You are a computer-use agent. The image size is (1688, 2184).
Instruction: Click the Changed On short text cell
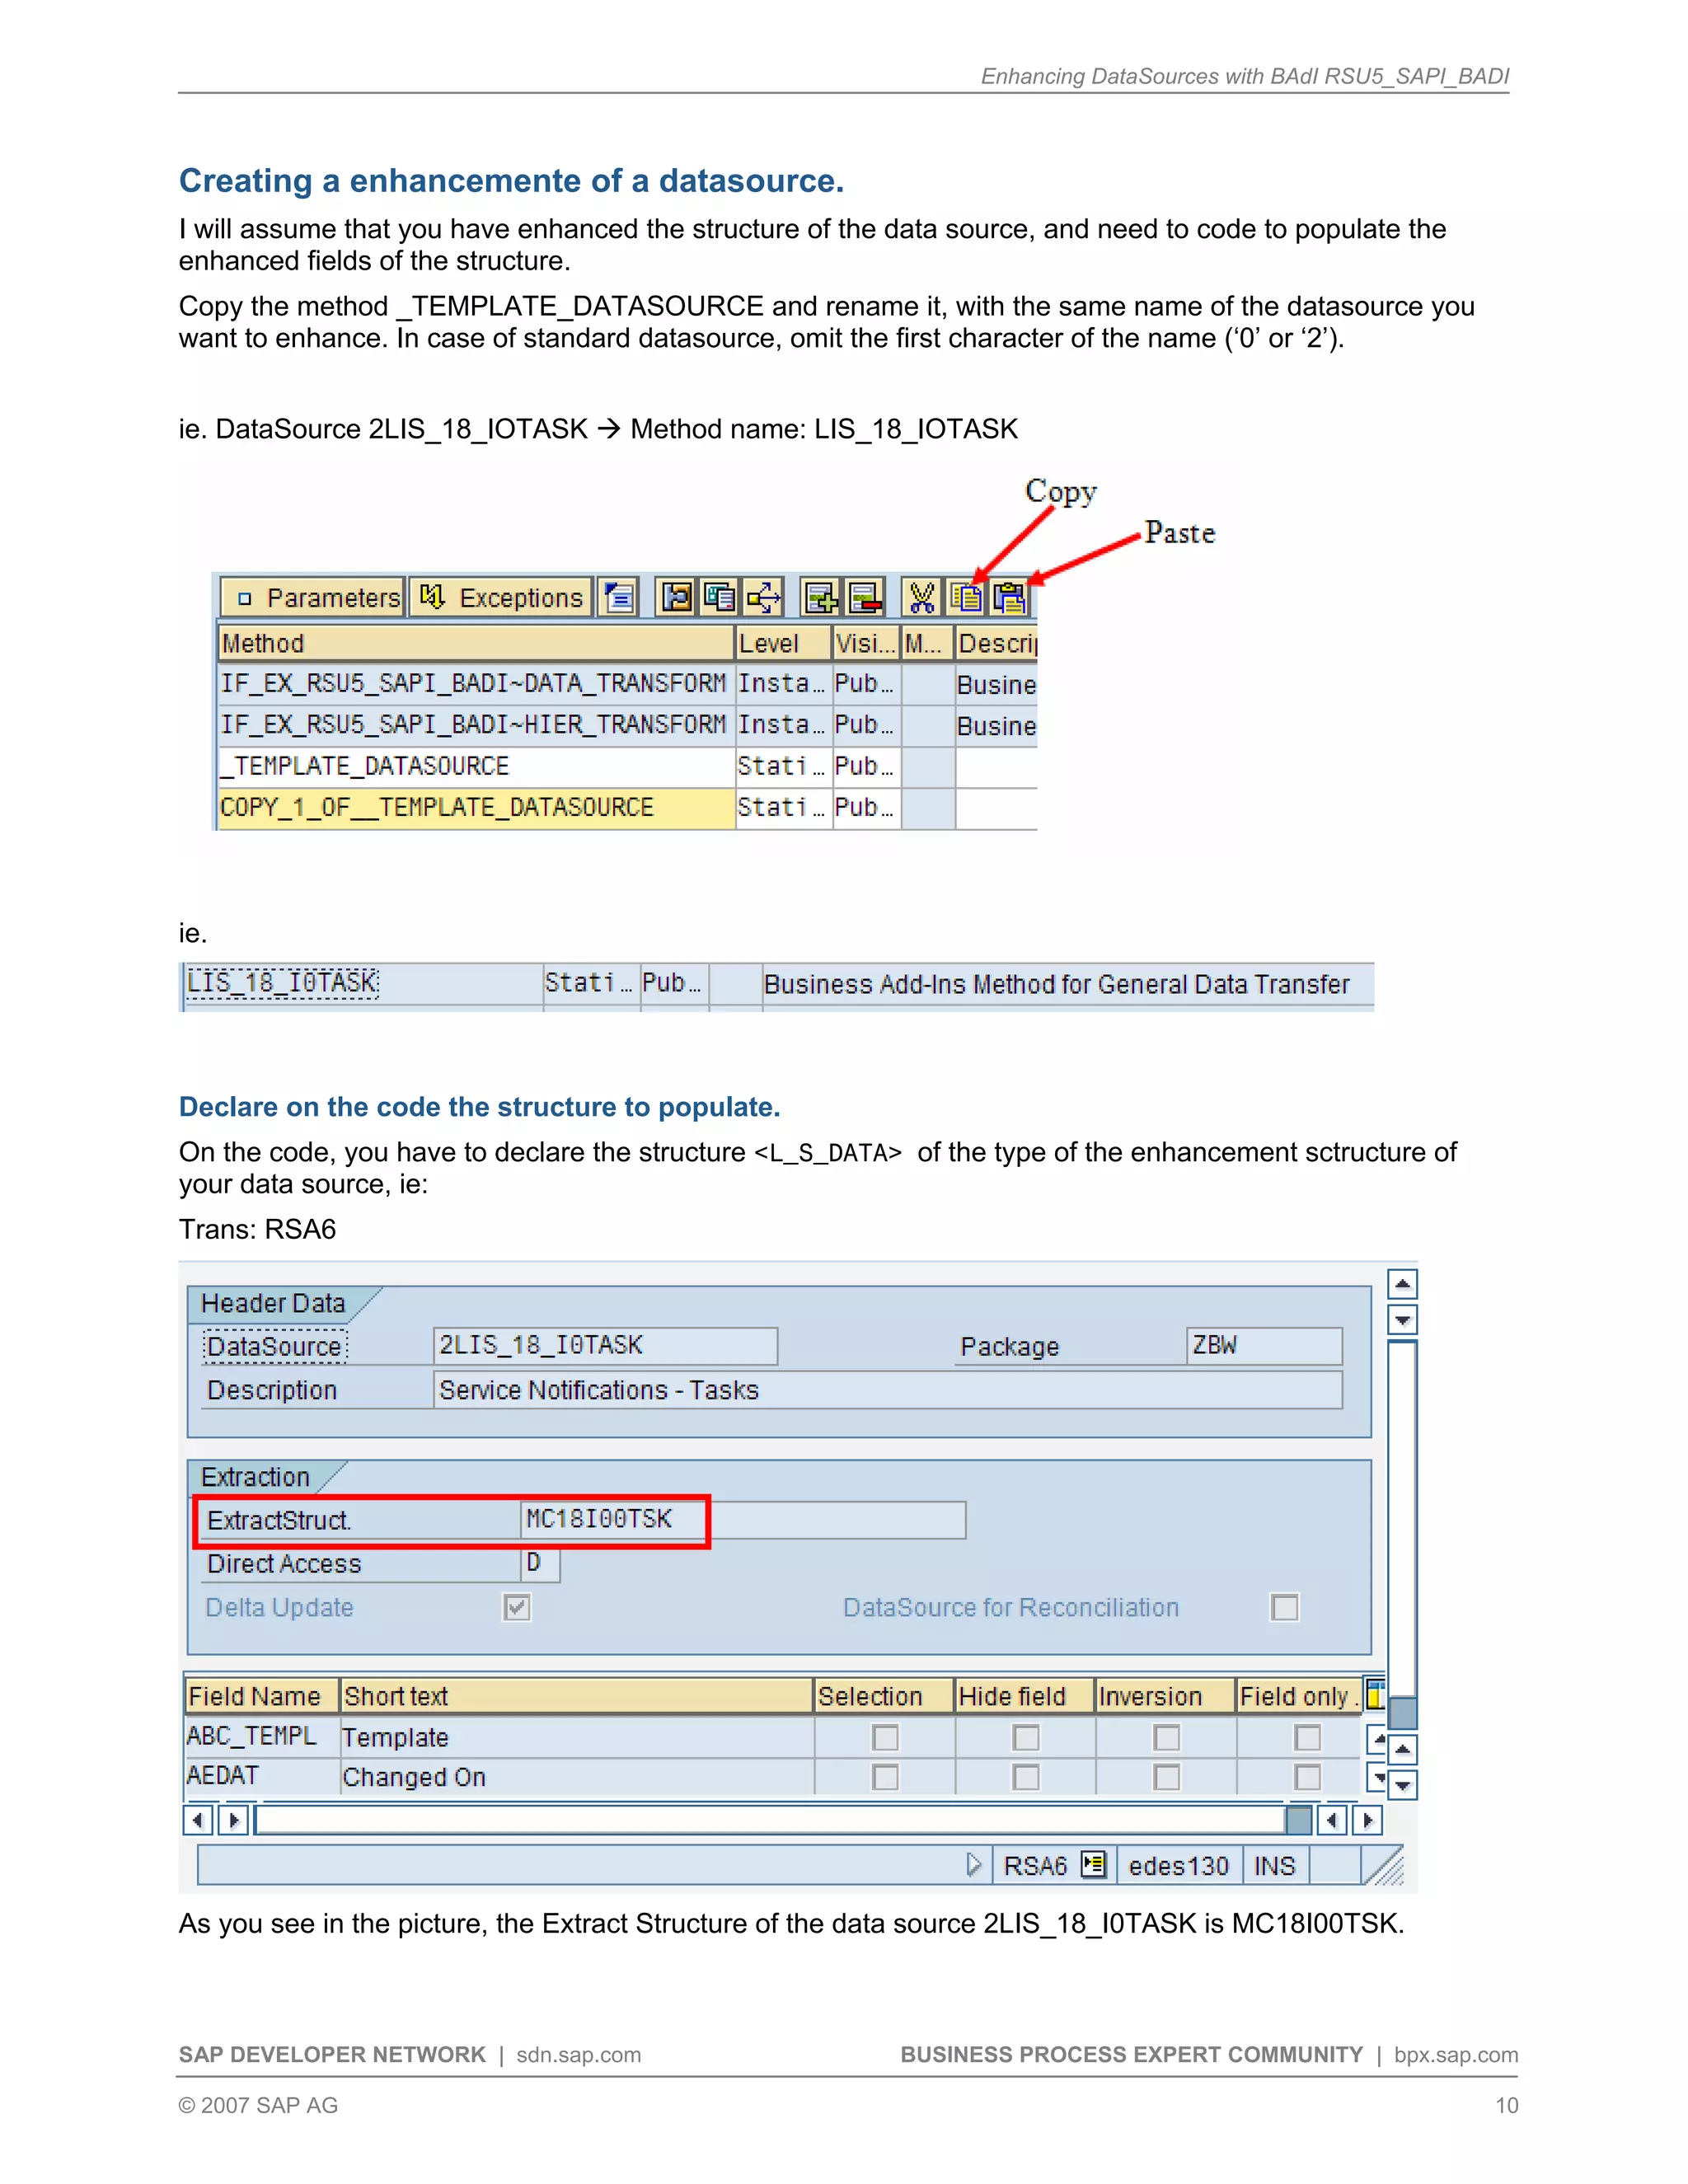click(577, 1777)
